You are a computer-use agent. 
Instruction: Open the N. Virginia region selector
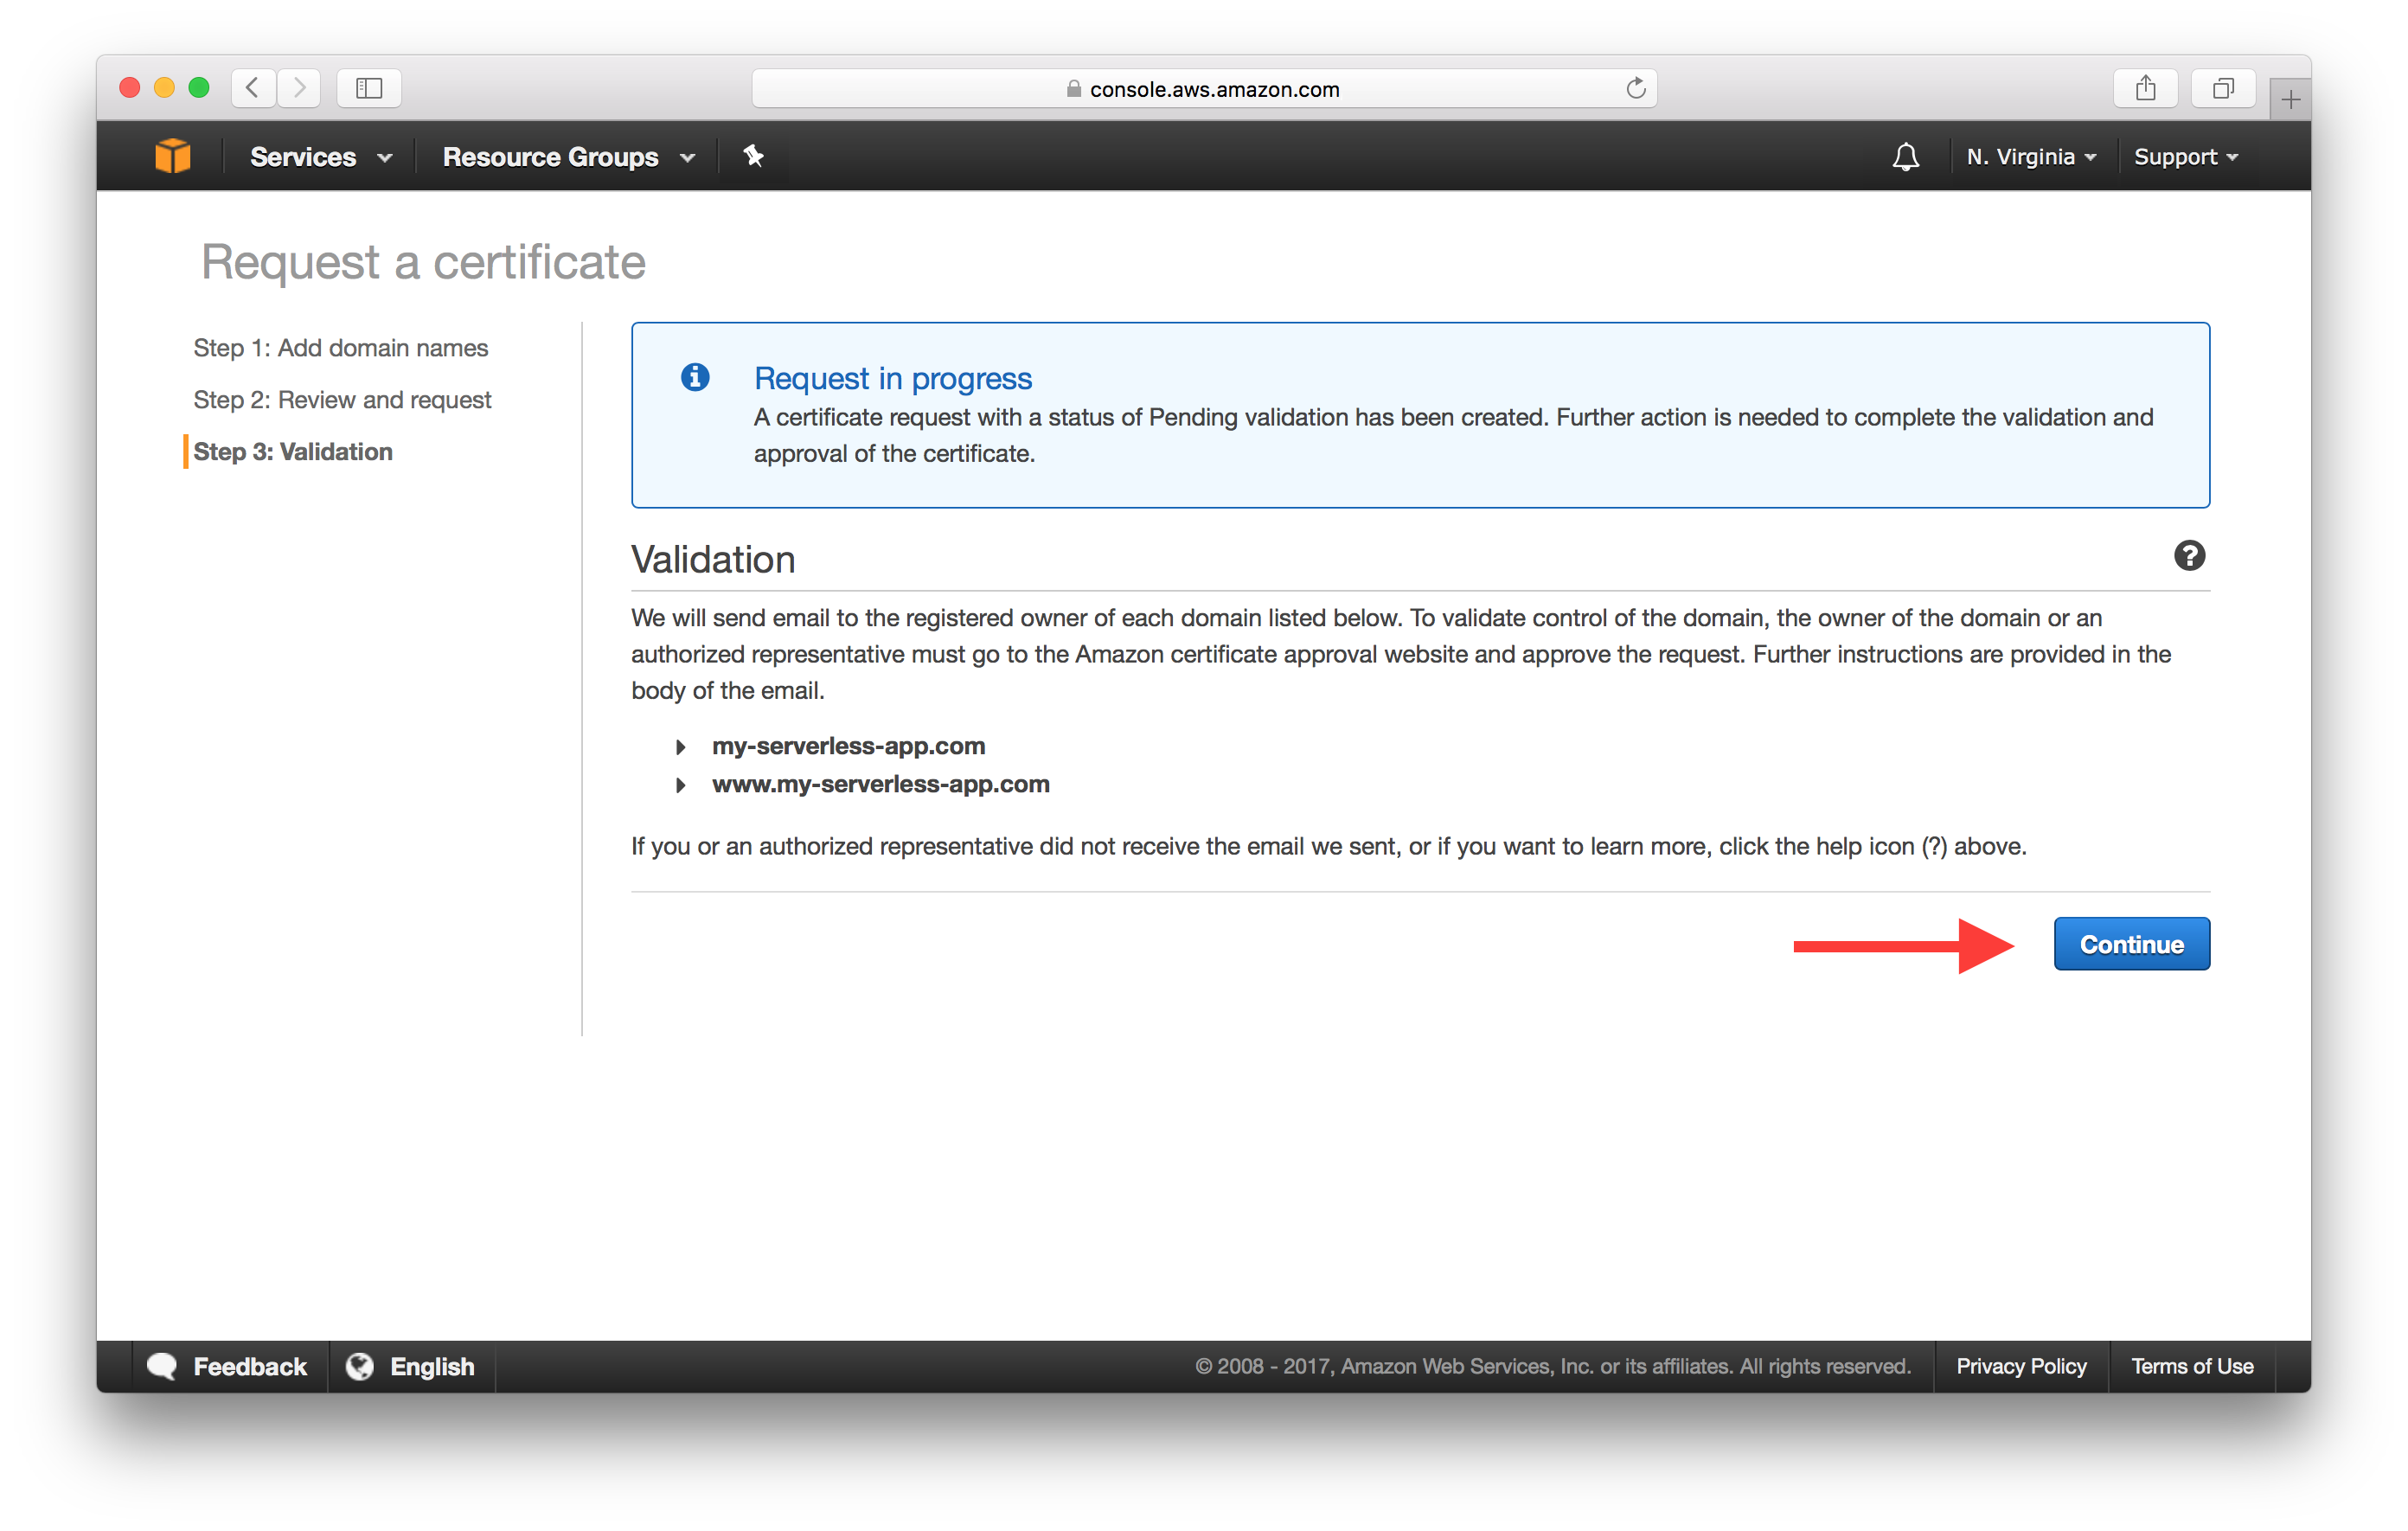click(x=2030, y=157)
